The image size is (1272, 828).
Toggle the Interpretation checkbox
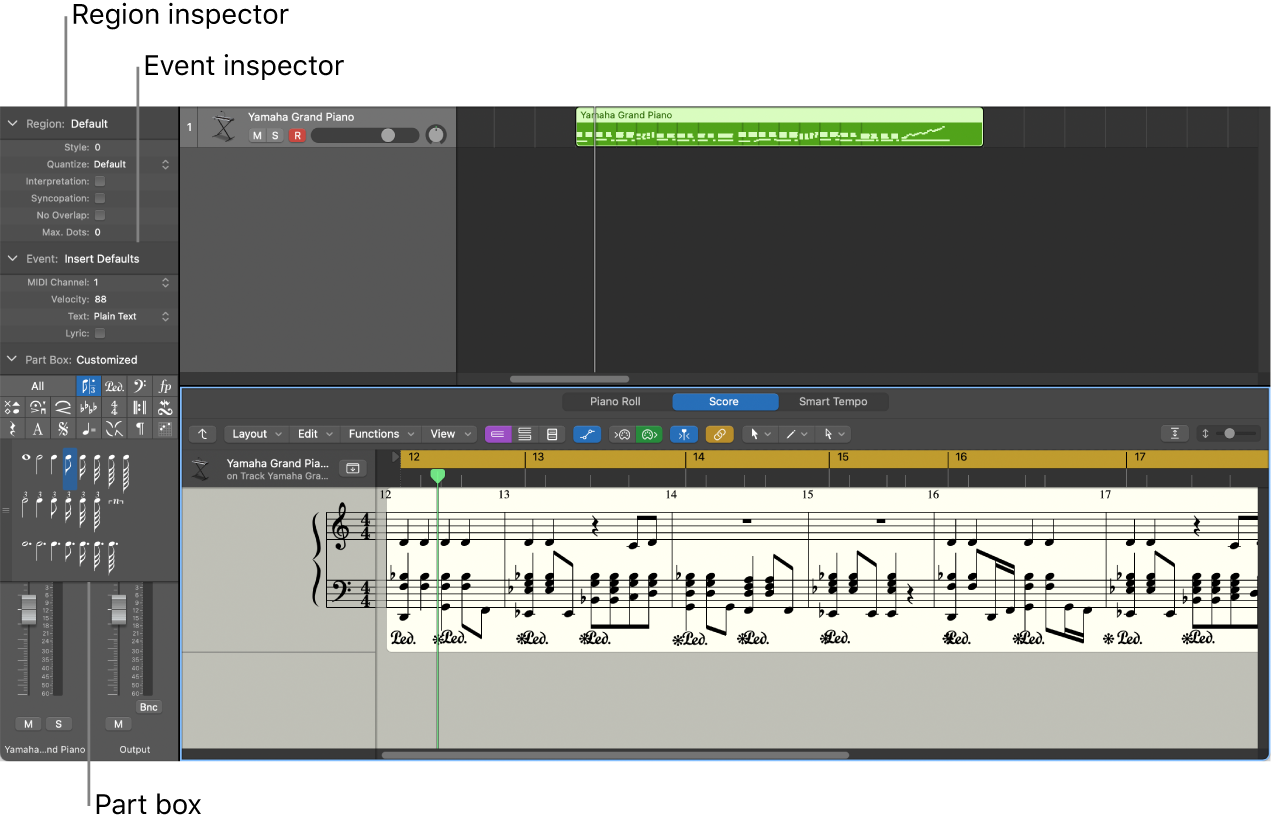click(100, 181)
